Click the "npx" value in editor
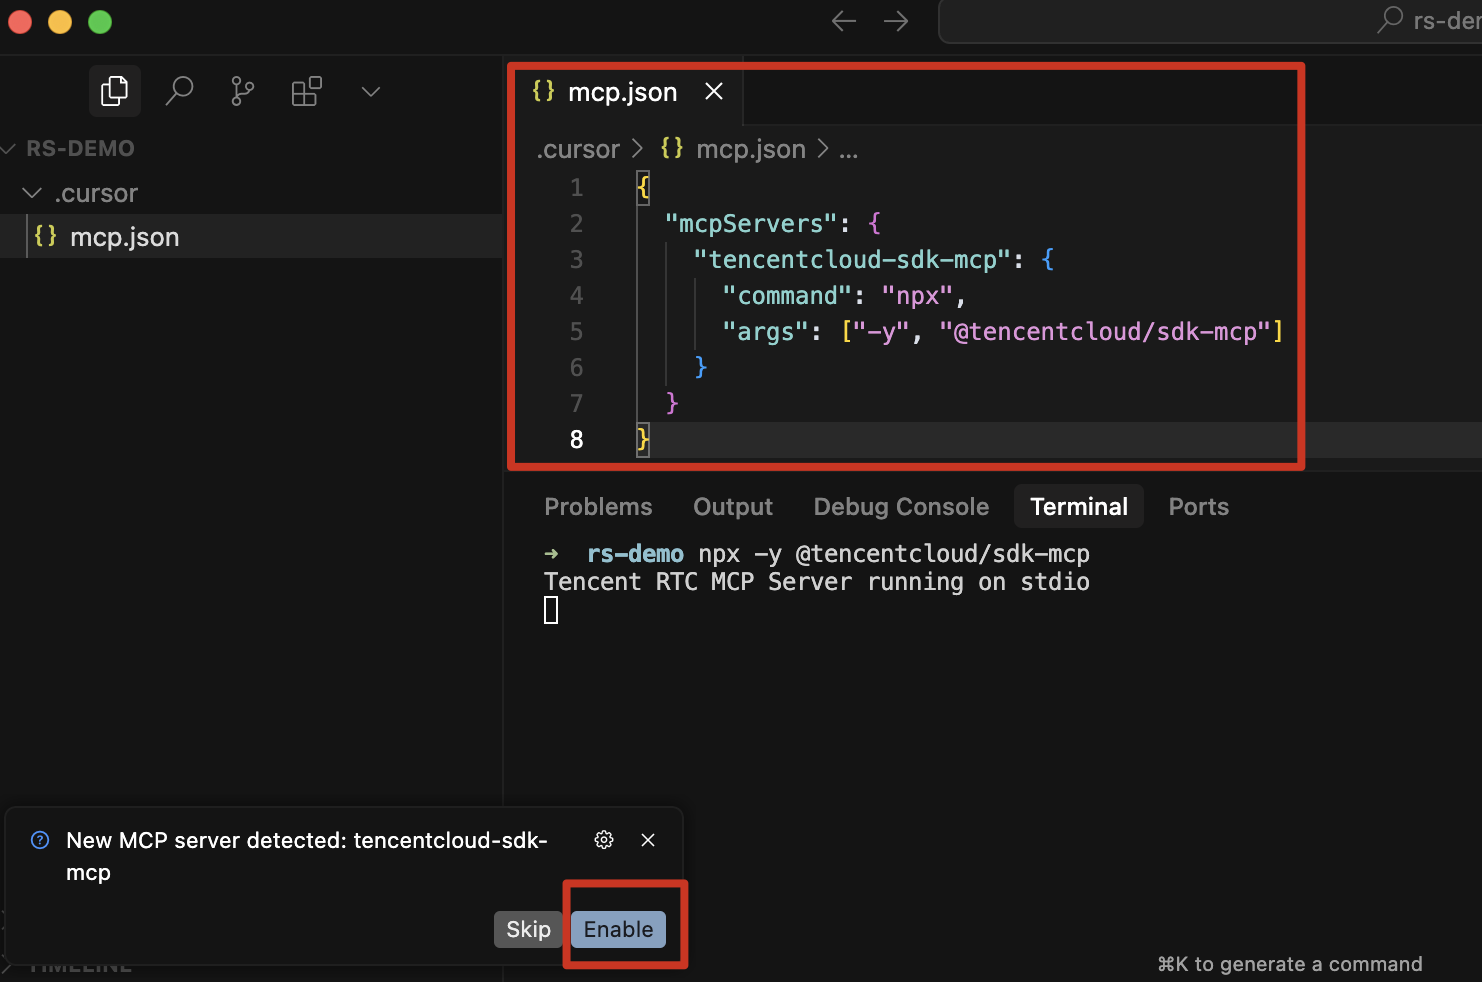The image size is (1482, 982). point(917,296)
